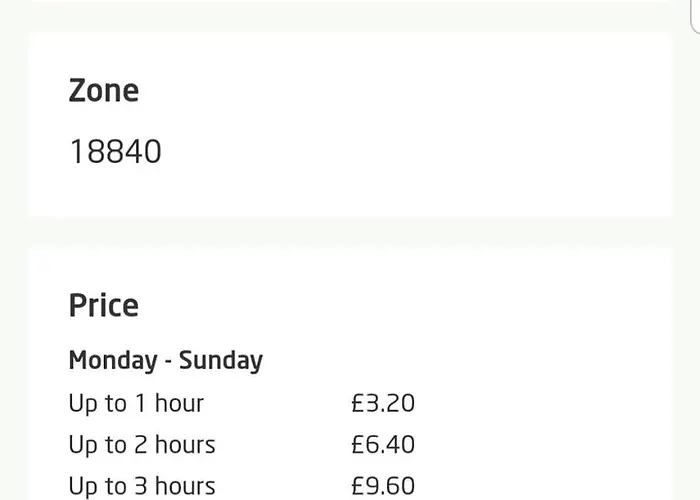Click the digit 3 in Up to 3 hours
This screenshot has width=700, height=500.
(x=141, y=486)
